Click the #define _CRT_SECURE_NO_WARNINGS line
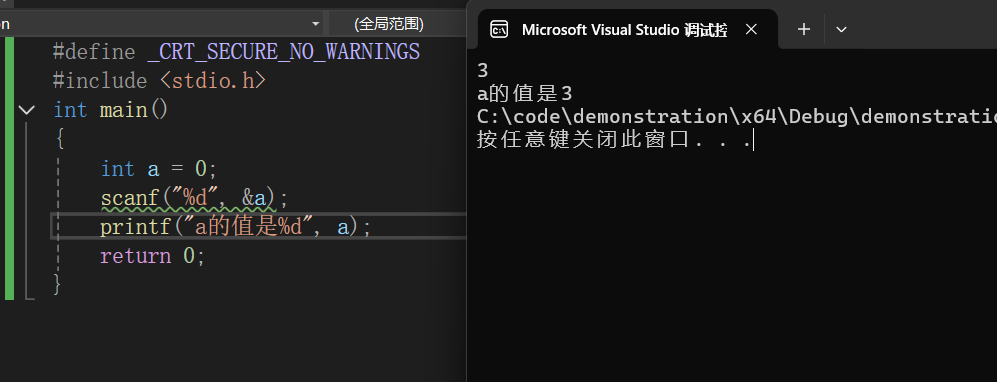This screenshot has width=997, height=382. pyautogui.click(x=236, y=51)
